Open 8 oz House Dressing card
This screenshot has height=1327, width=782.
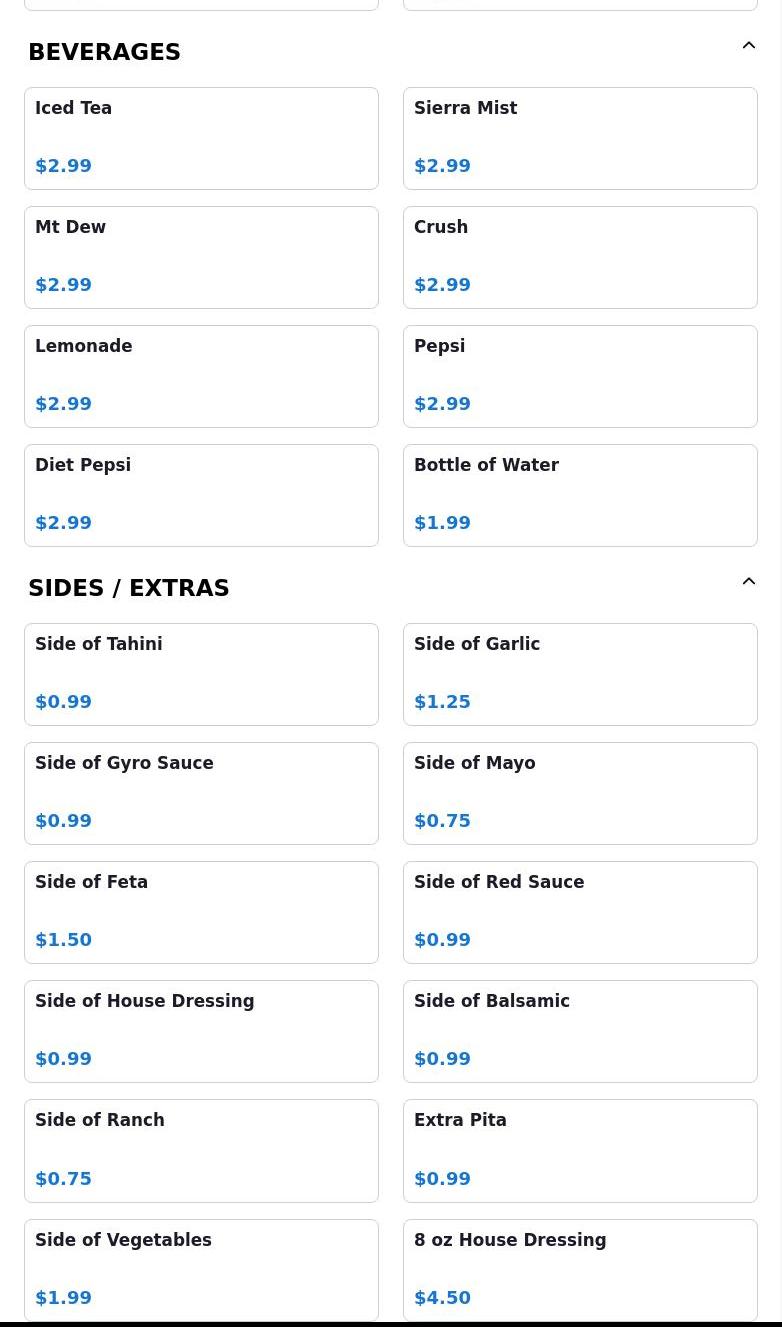point(580,1269)
